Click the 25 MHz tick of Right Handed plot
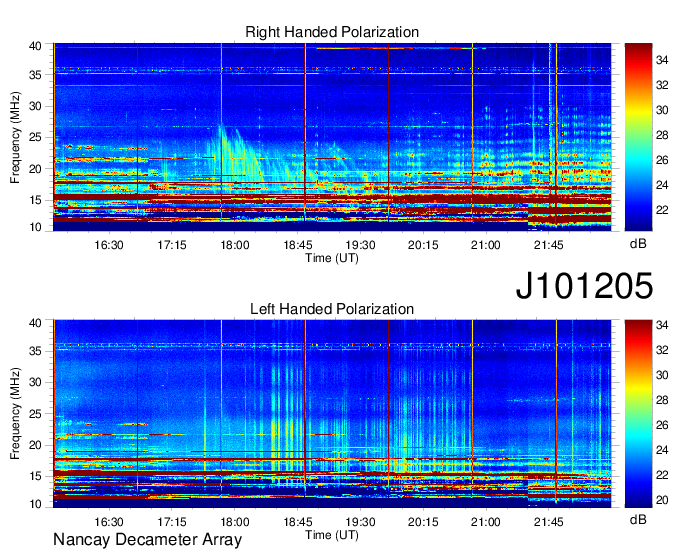Screen dimensions: 680x552 point(35,137)
